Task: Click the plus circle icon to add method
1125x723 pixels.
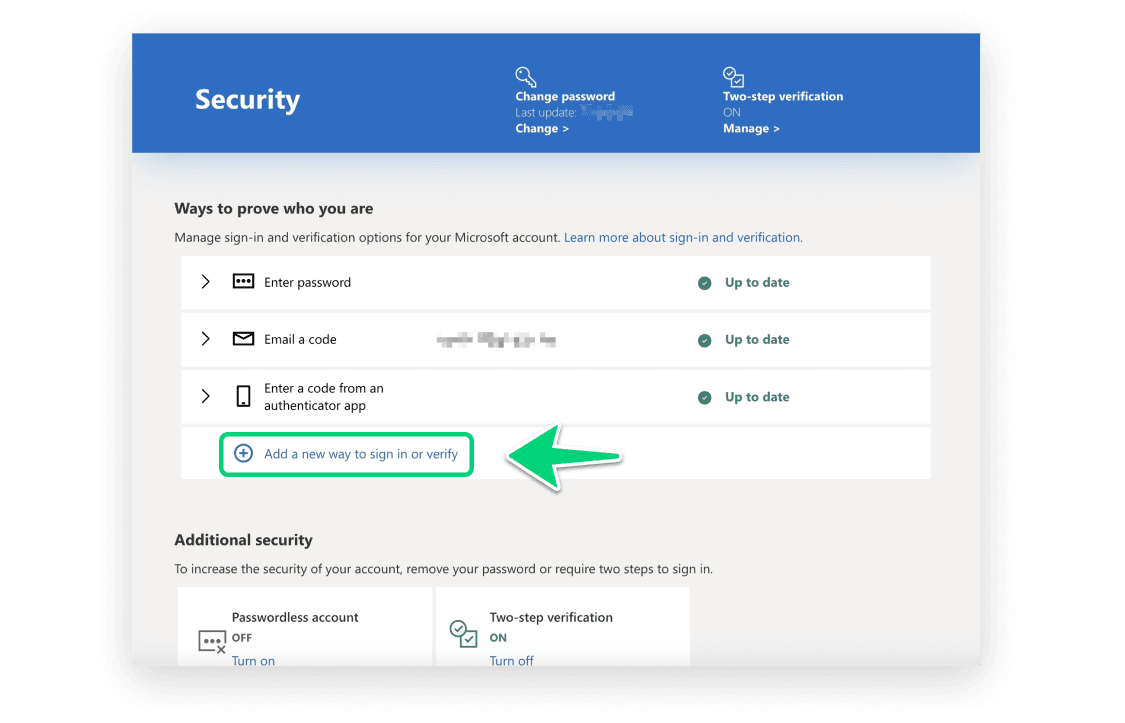Action: pos(243,454)
